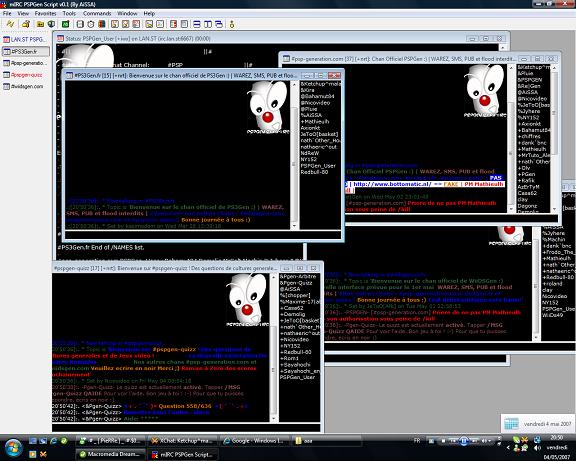Select red #pspgen-quizz in the switchbar
This screenshot has width=576, height=461.
(26, 75)
